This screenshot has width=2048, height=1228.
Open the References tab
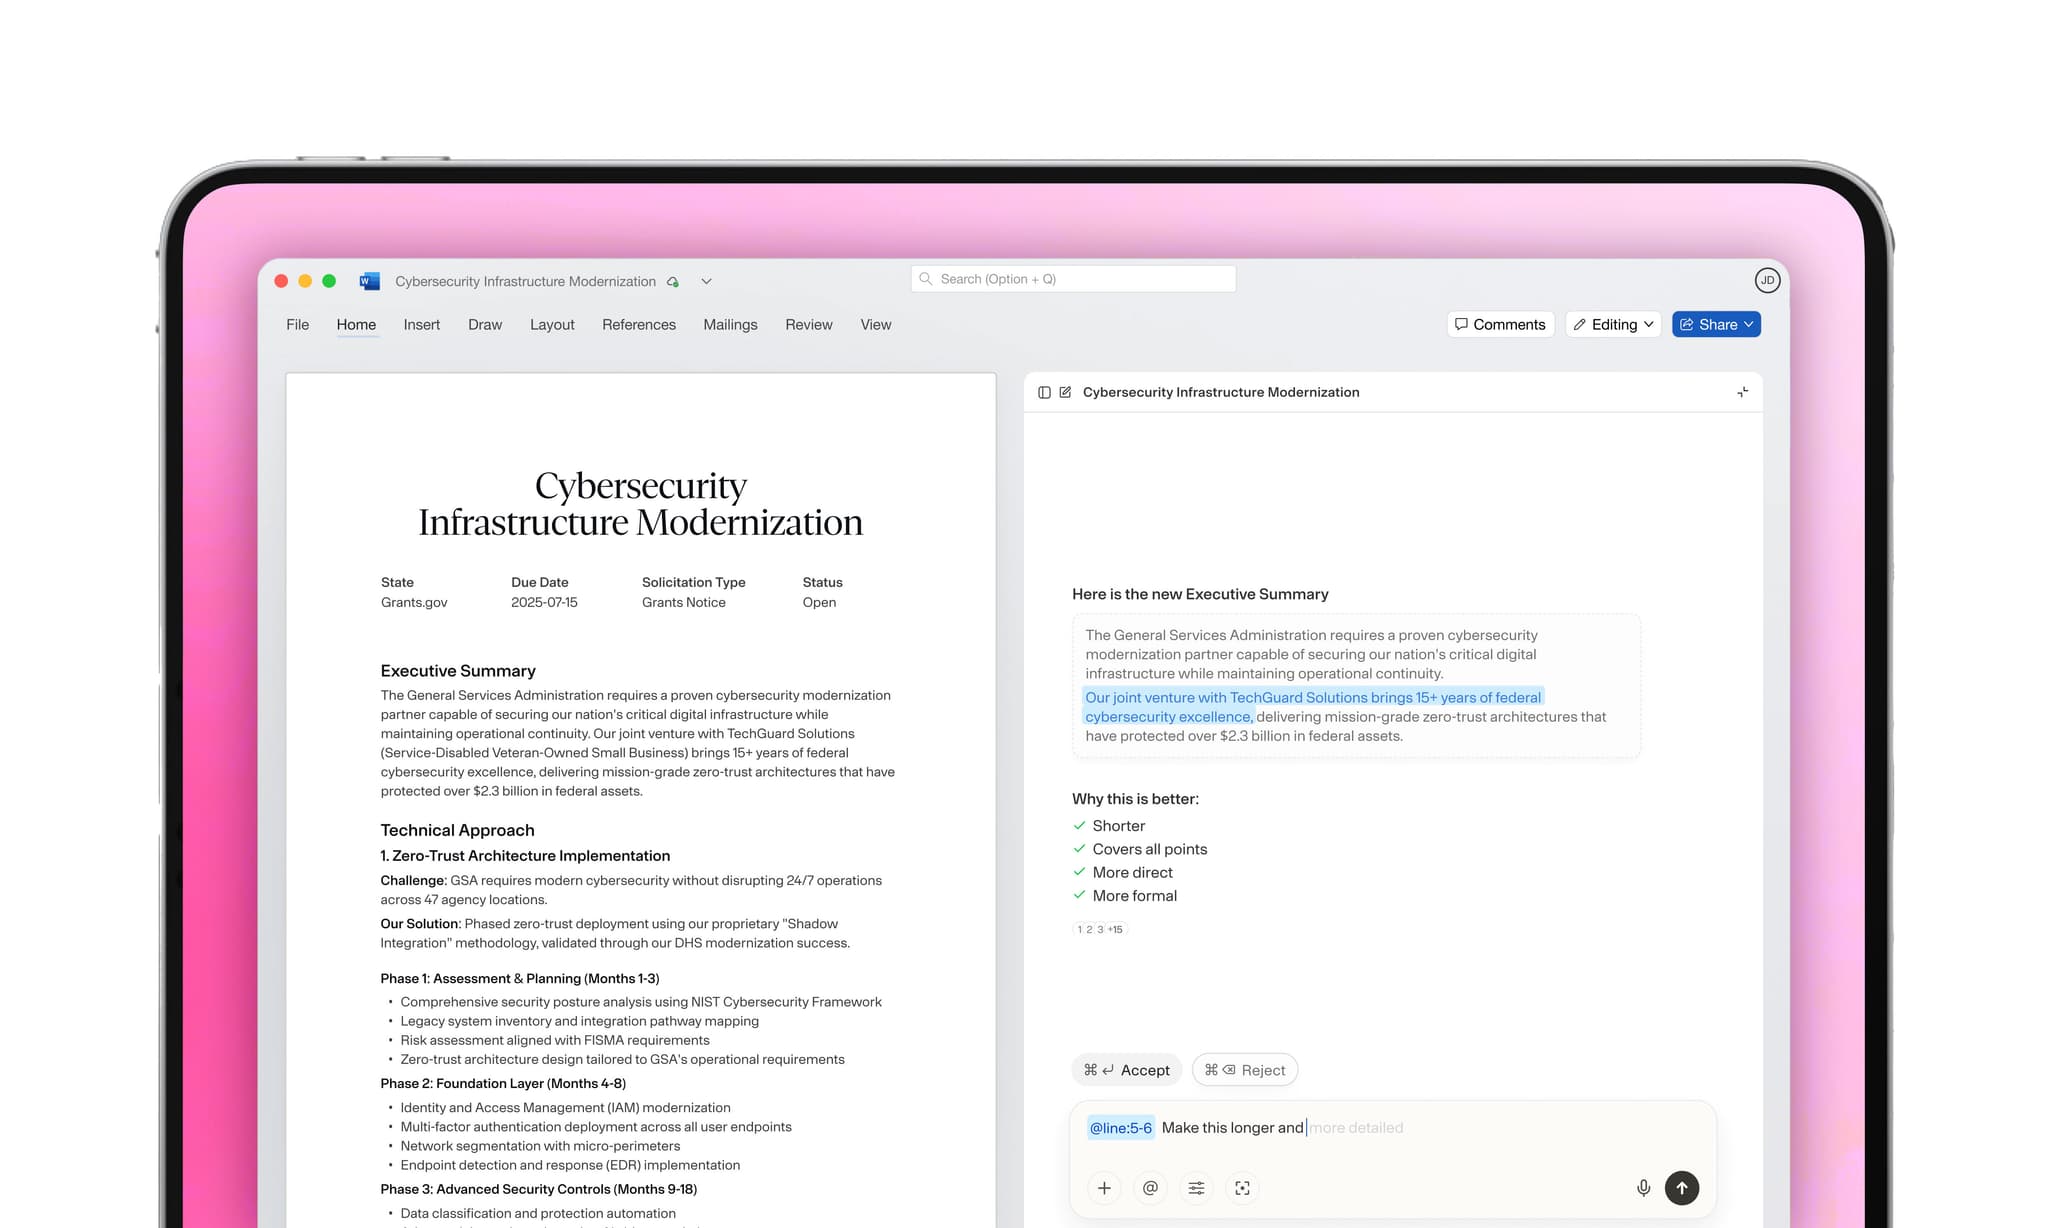639,325
